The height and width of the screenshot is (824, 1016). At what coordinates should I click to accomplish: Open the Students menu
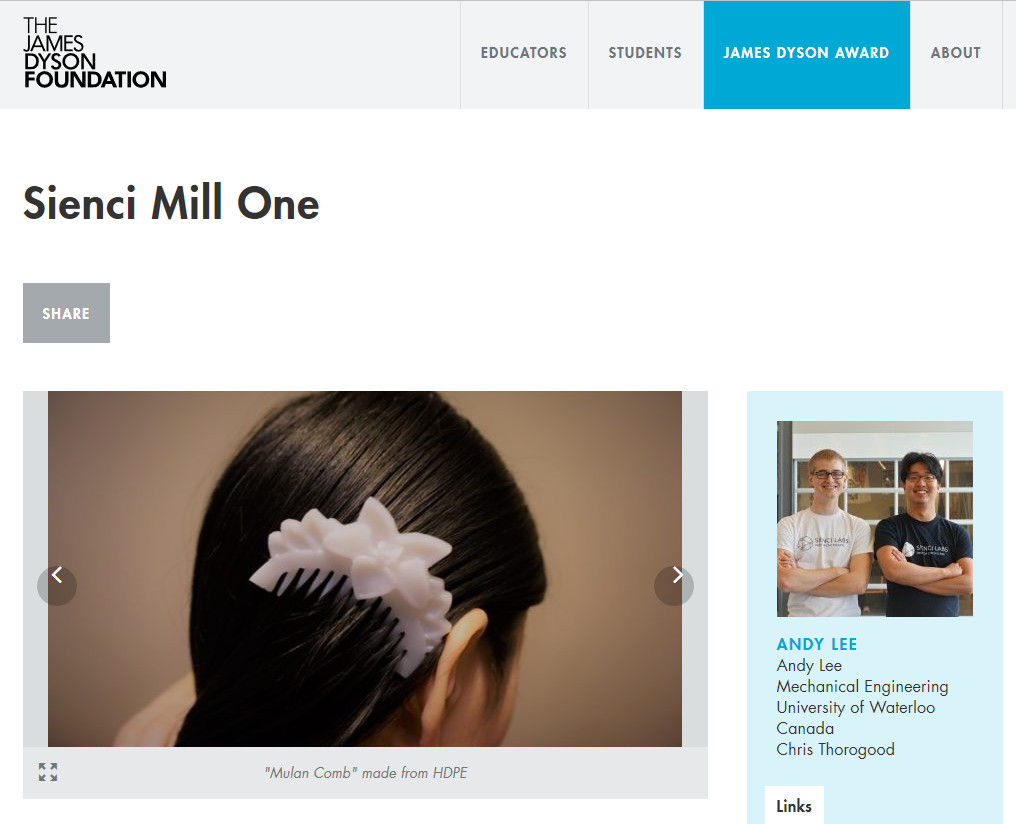point(645,54)
